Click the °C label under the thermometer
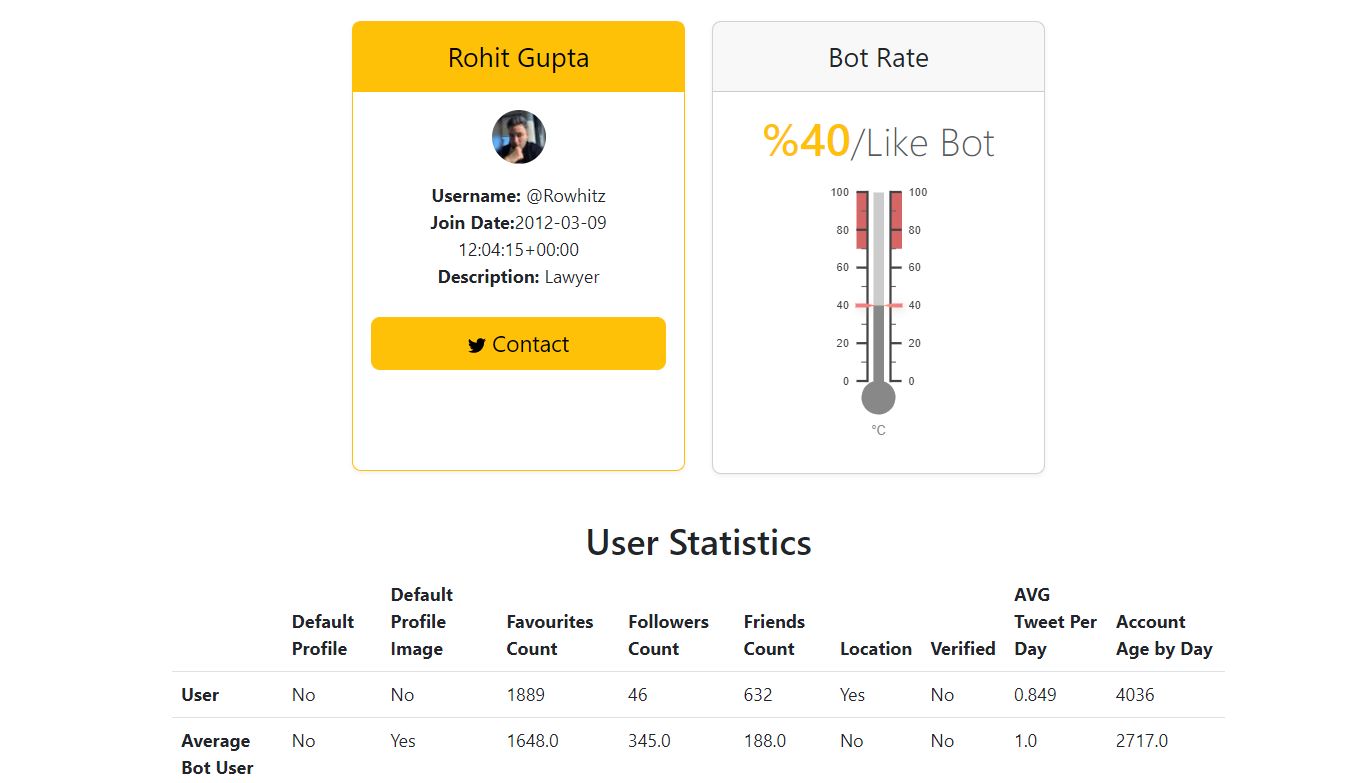Viewport: 1345px width, 783px height. pyautogui.click(x=878, y=428)
